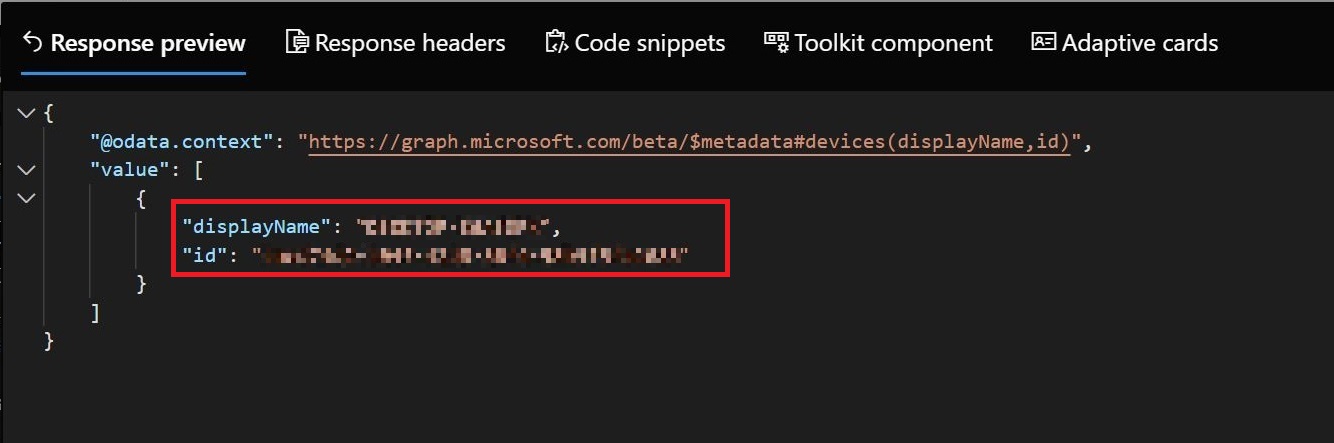This screenshot has height=443, width=1334.
Task: Click the Code snippets clipboard icon
Action: pos(556,43)
